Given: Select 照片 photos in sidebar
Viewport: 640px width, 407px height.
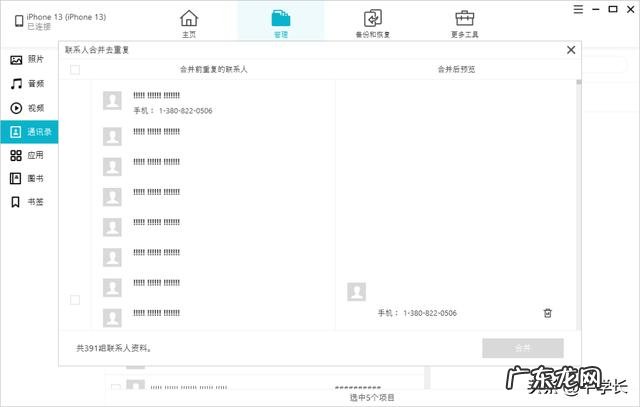Looking at the screenshot, I should click(x=29, y=60).
